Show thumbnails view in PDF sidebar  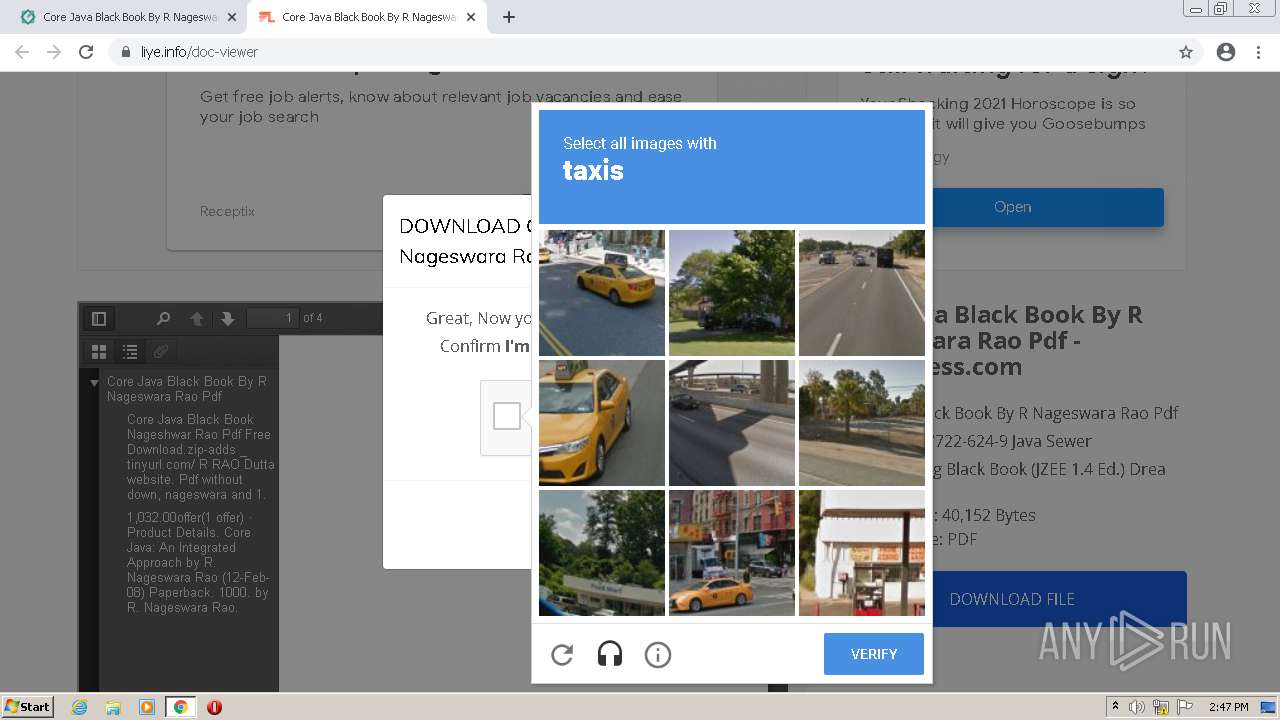(x=99, y=352)
